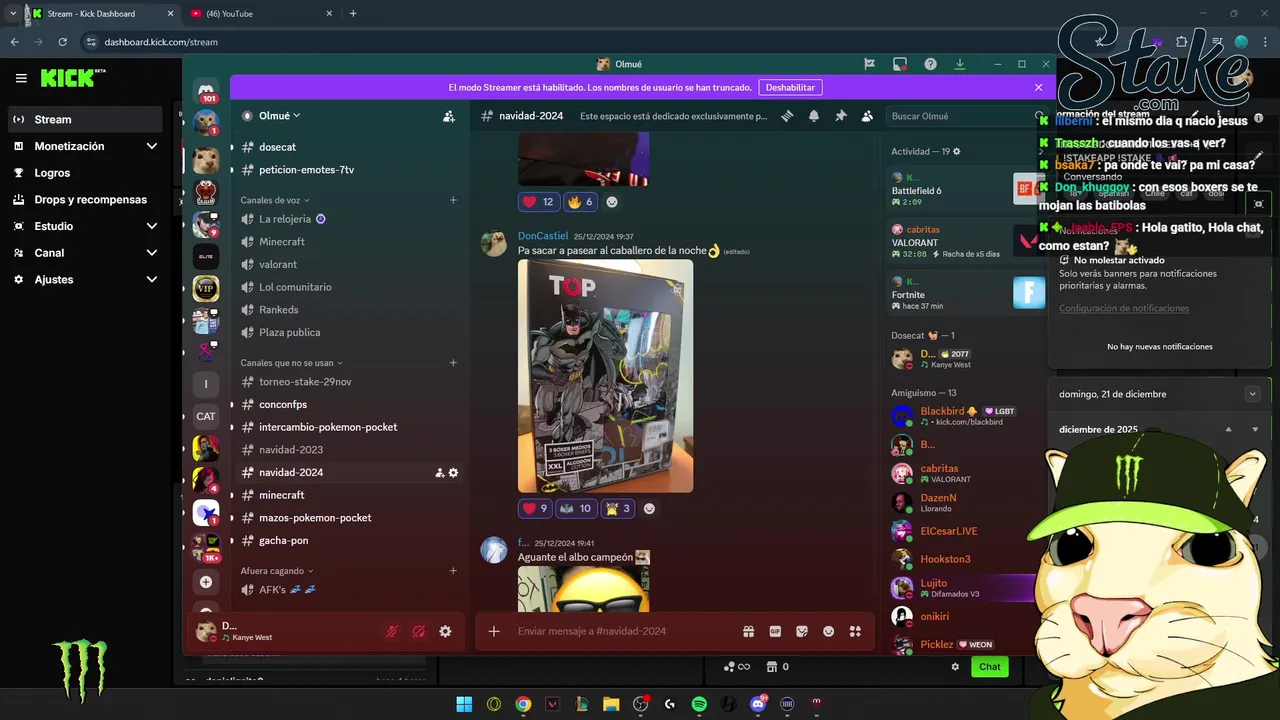1280x720 pixels.
Task: Click the Discord inbox flag icon
Action: coord(869,64)
